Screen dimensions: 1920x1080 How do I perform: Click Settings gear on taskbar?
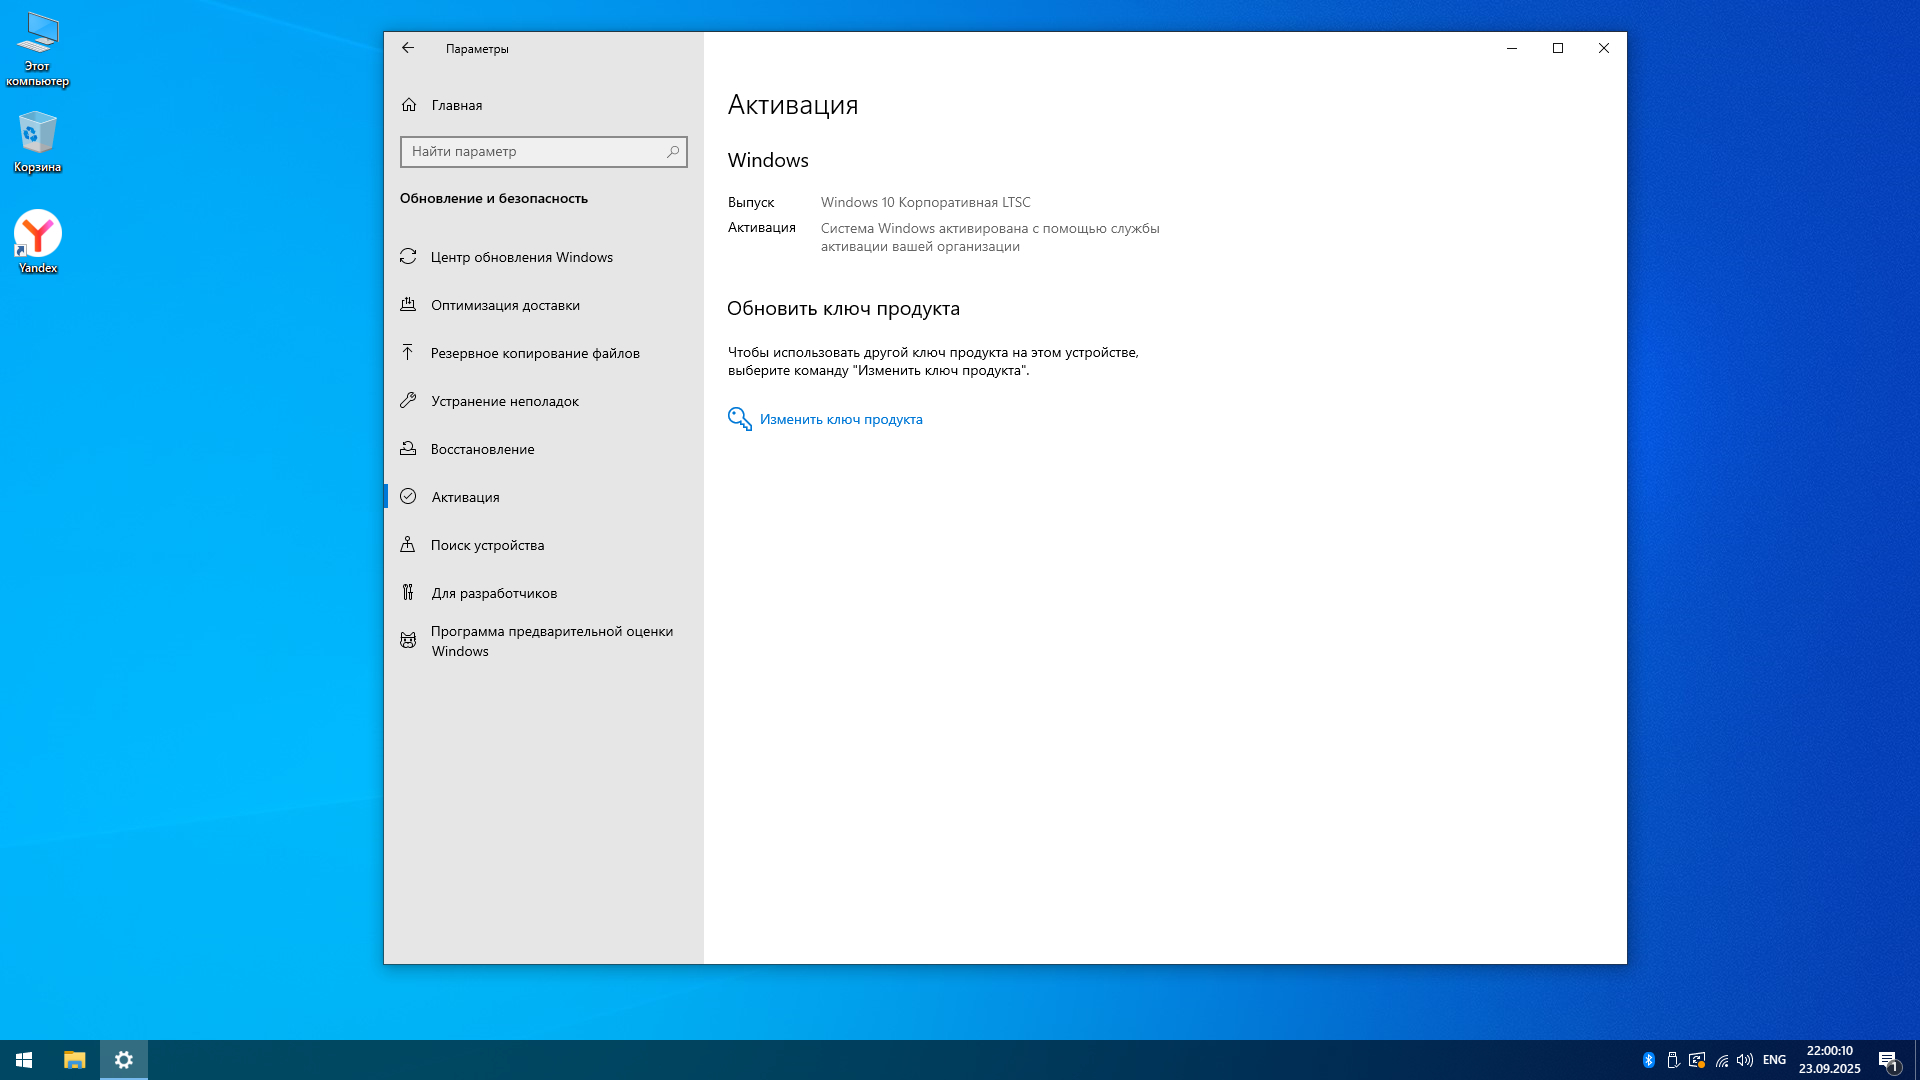(124, 1060)
